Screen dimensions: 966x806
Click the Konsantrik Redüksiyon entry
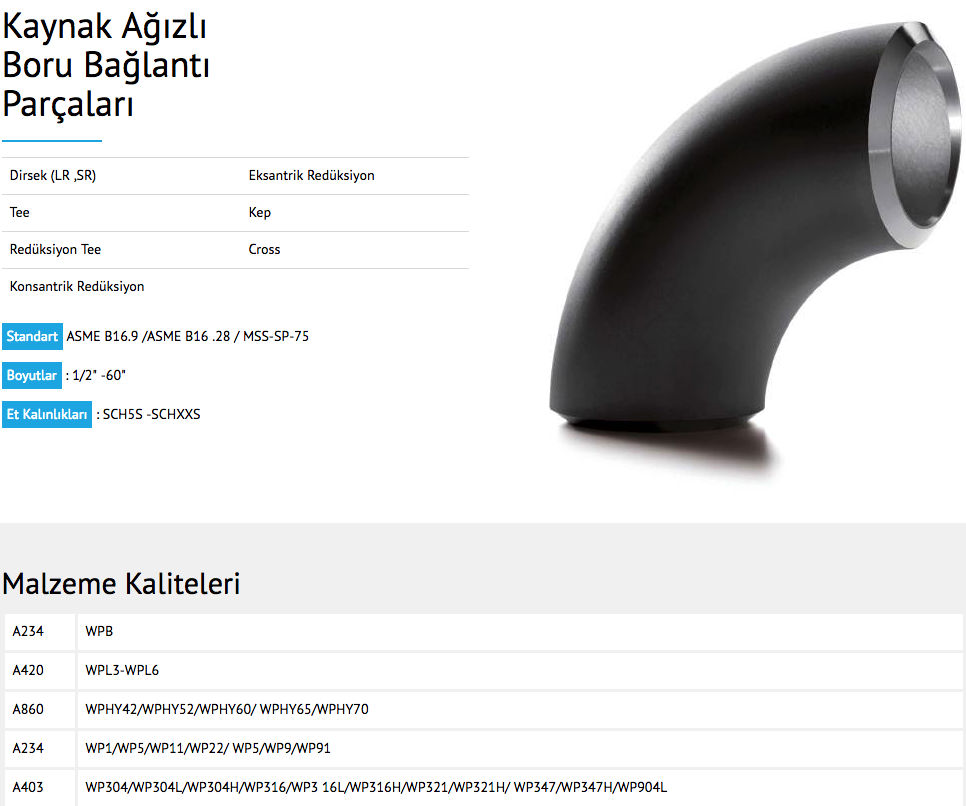coord(77,287)
